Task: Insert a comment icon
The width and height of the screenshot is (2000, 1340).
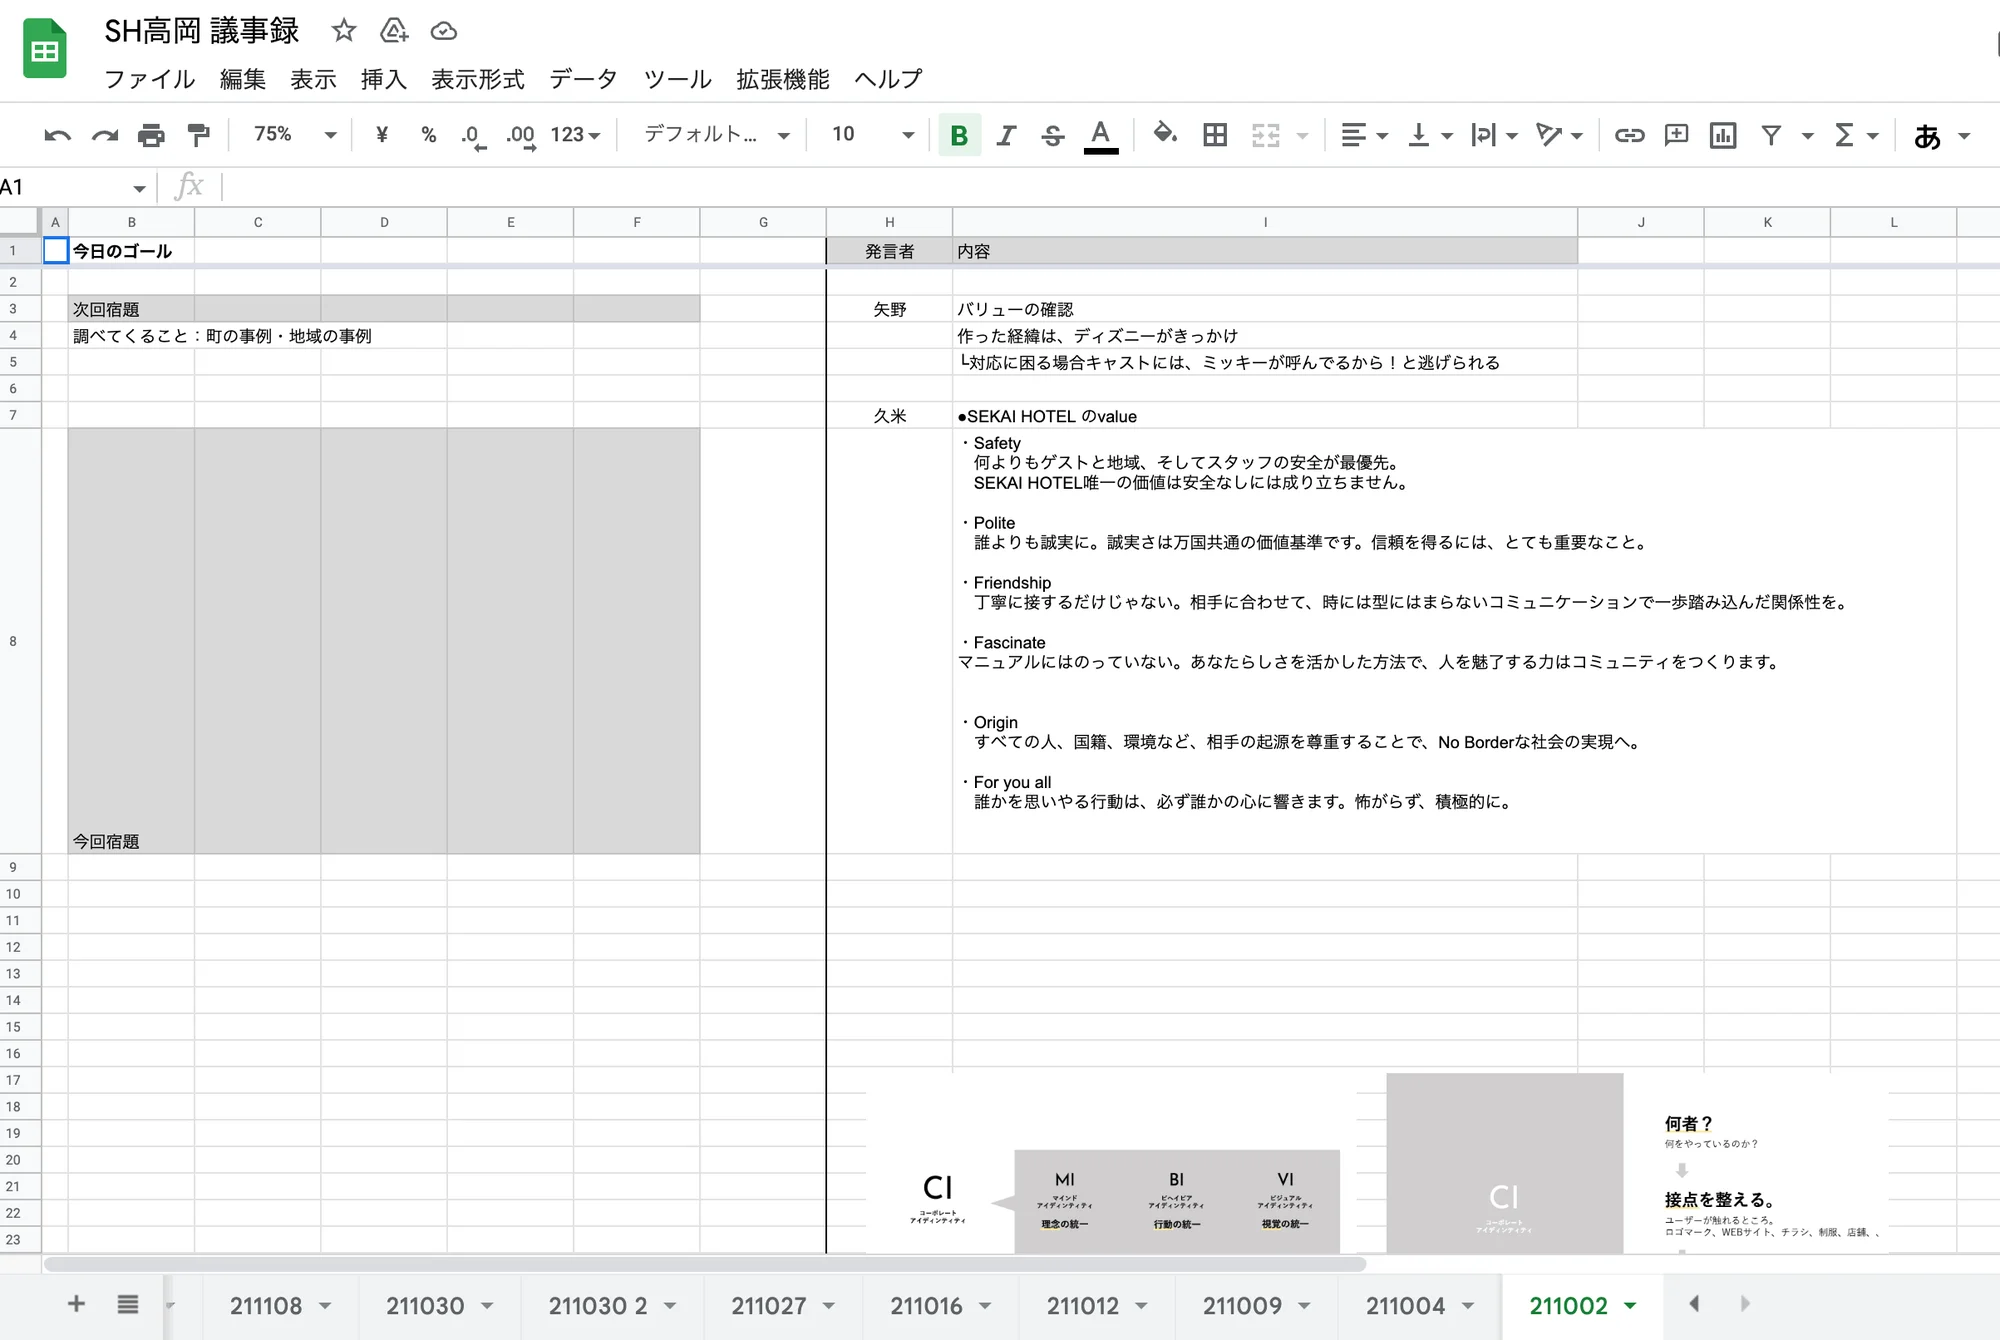Action: pos(1676,135)
